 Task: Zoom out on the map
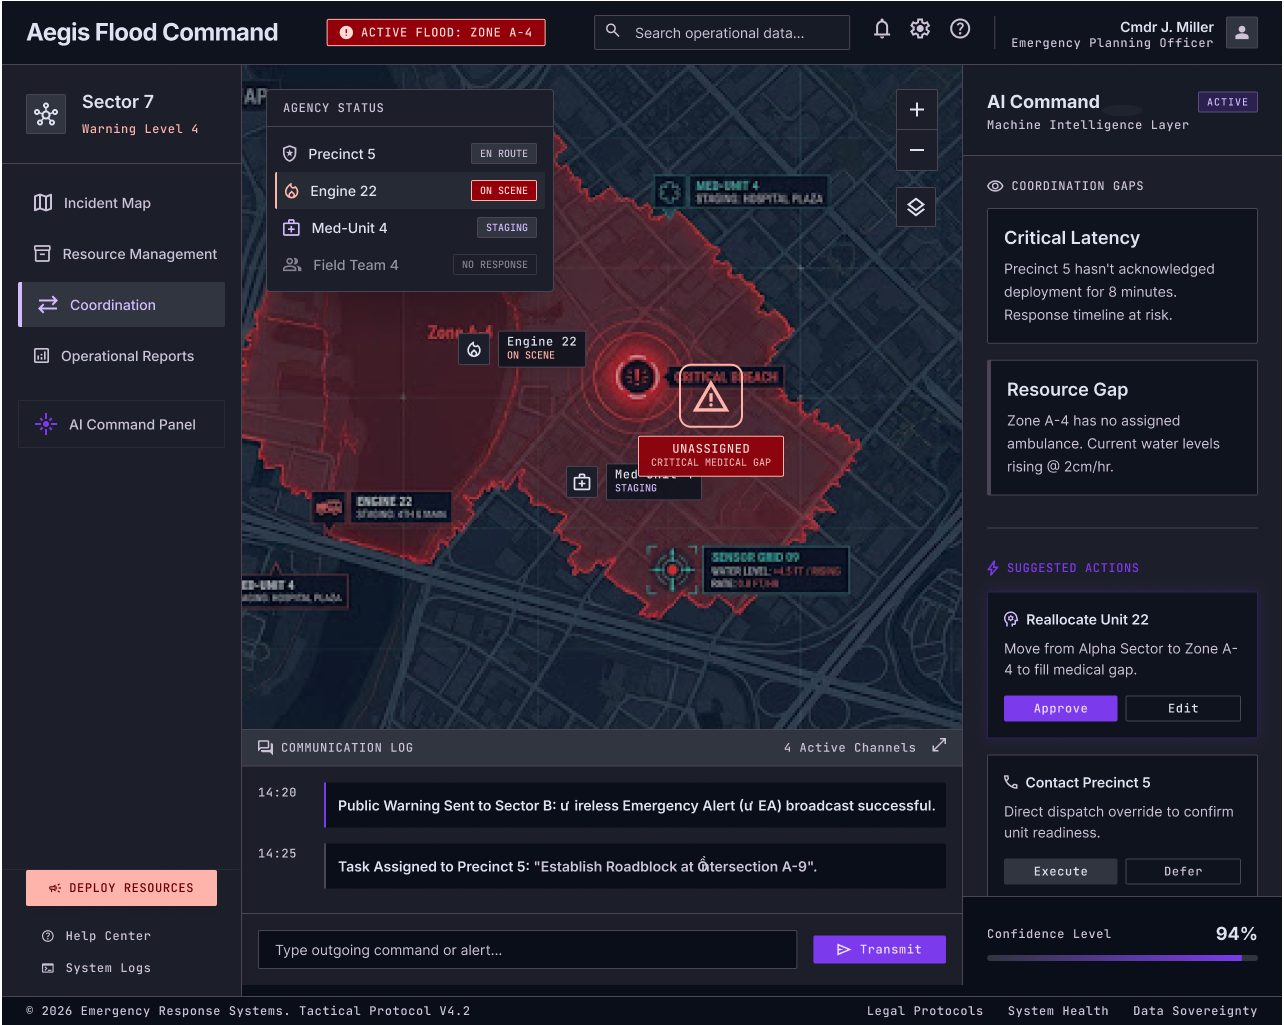point(916,151)
